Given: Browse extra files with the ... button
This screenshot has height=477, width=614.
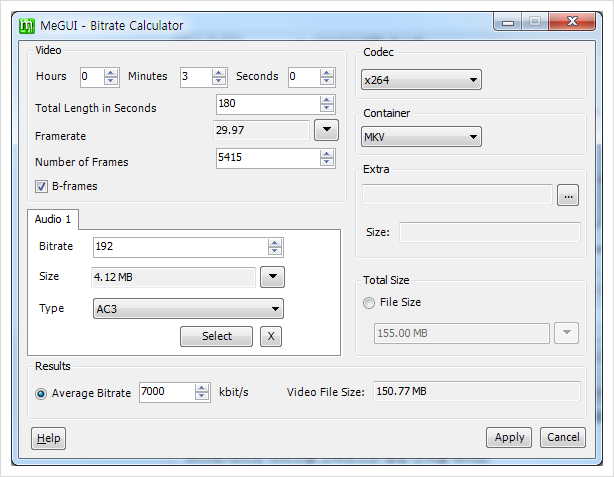Looking at the screenshot, I should tap(568, 195).
